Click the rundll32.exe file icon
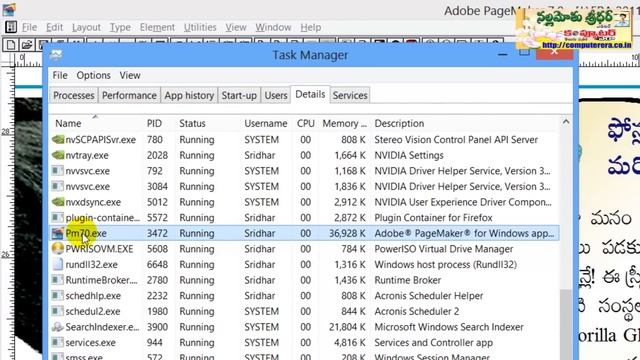Screen dimensions: 640x360 [58, 264]
